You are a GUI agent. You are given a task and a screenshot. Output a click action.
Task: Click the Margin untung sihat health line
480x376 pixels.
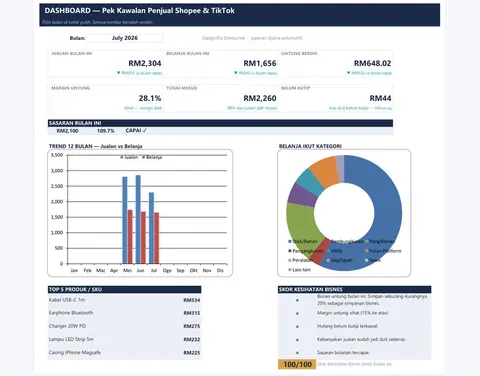tap(352, 313)
